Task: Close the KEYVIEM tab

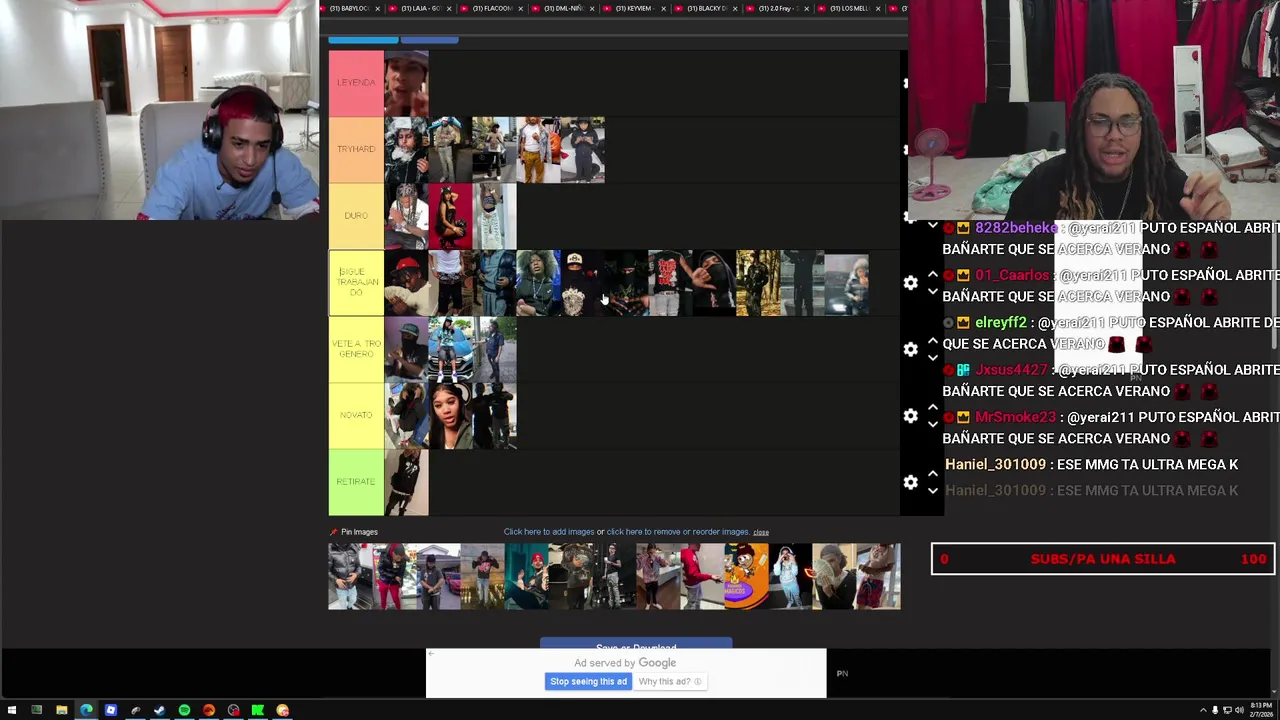Action: tap(663, 8)
